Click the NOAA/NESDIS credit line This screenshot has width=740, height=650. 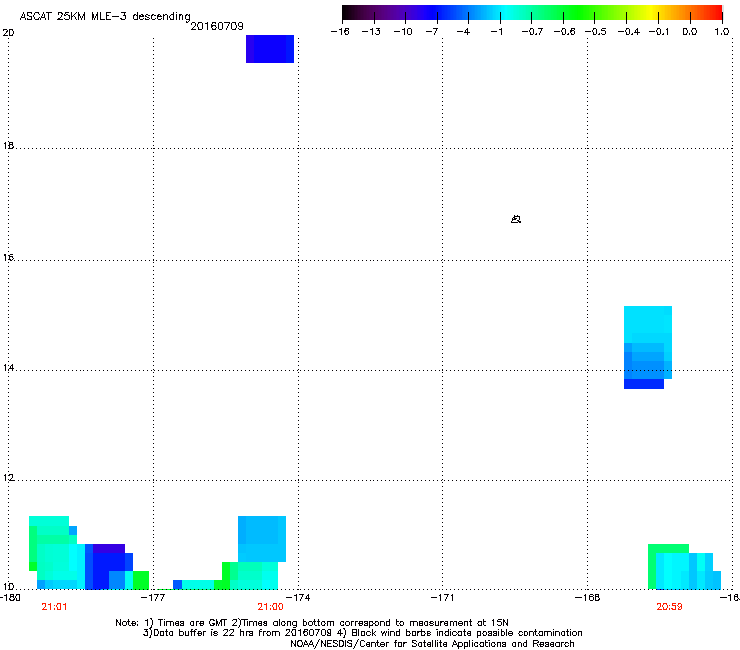click(432, 644)
